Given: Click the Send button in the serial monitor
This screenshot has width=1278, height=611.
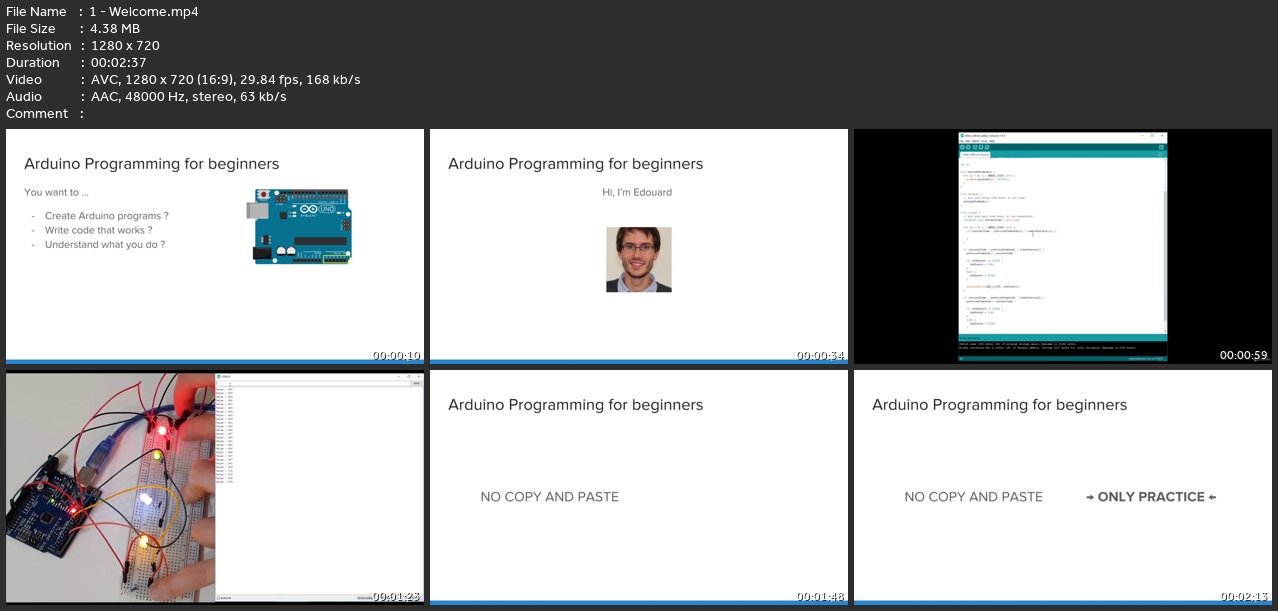Looking at the screenshot, I should [x=415, y=383].
